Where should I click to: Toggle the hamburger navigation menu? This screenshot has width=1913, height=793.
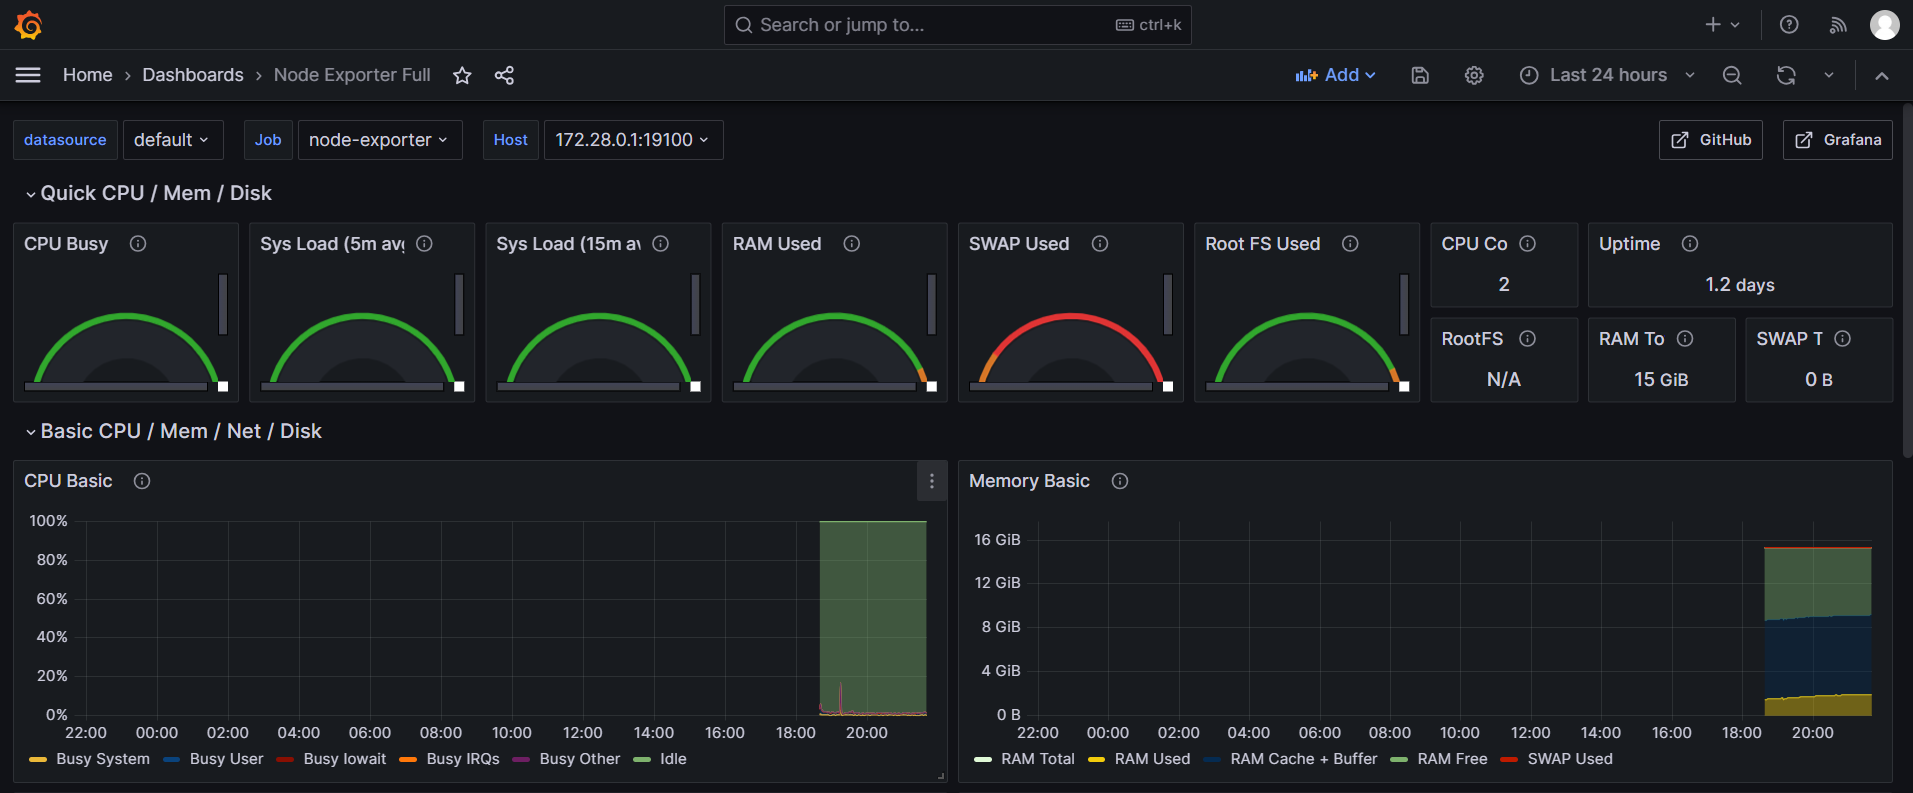pos(28,76)
